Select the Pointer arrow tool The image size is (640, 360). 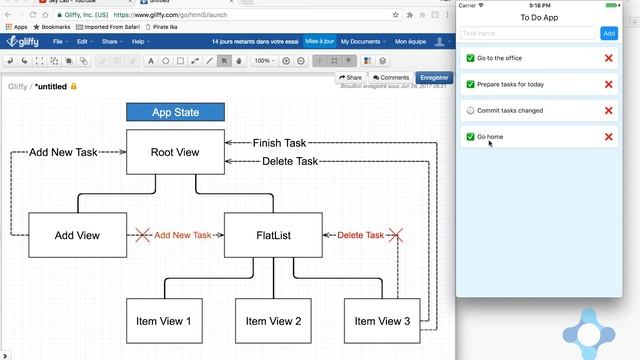[224, 61]
